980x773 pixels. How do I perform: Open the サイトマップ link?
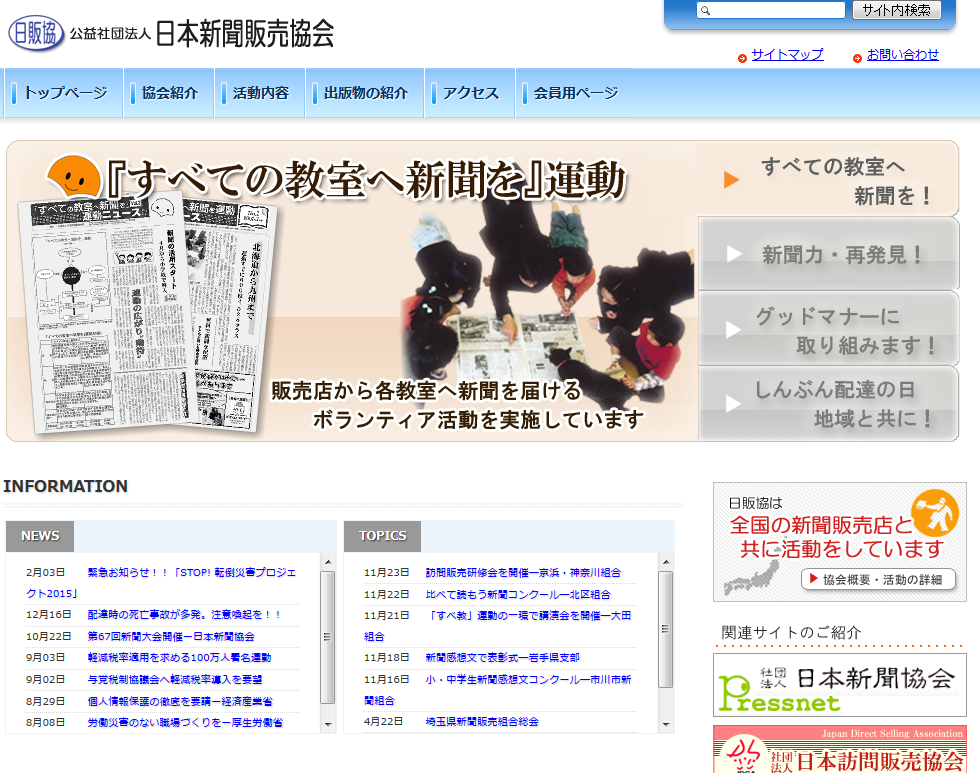(x=788, y=54)
